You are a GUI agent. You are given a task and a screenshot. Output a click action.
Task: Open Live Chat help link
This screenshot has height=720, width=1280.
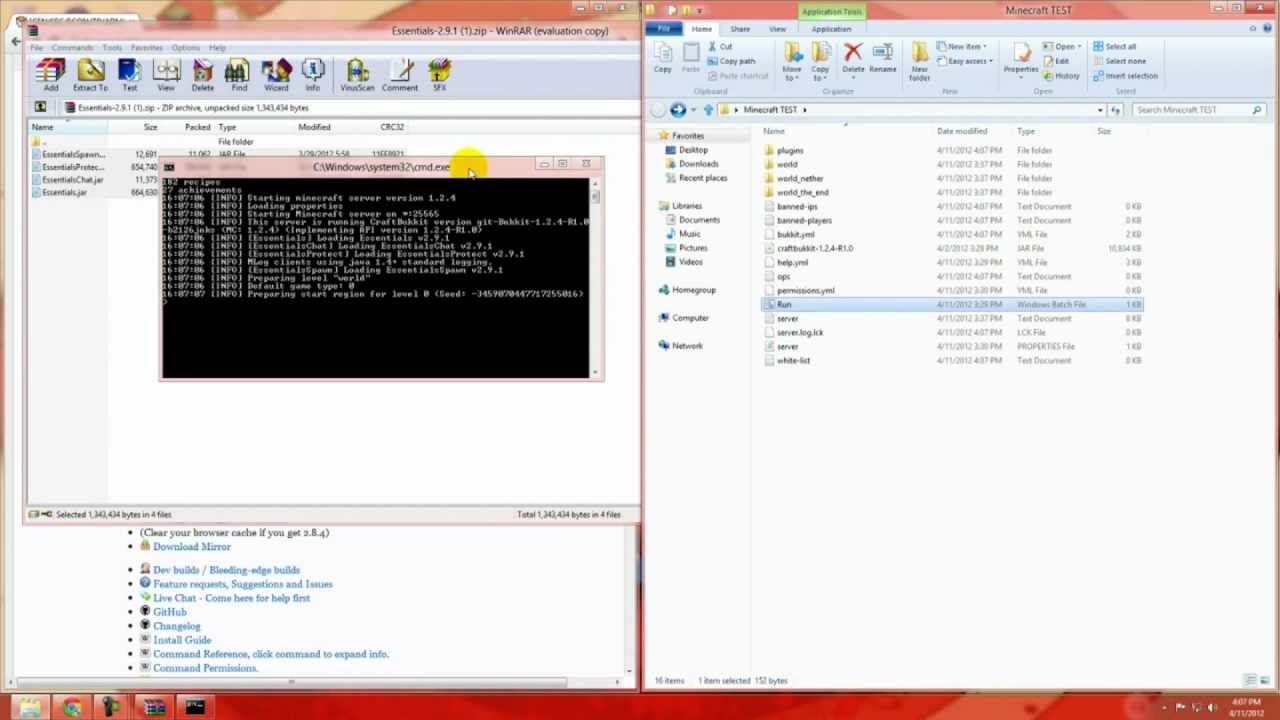(231, 598)
